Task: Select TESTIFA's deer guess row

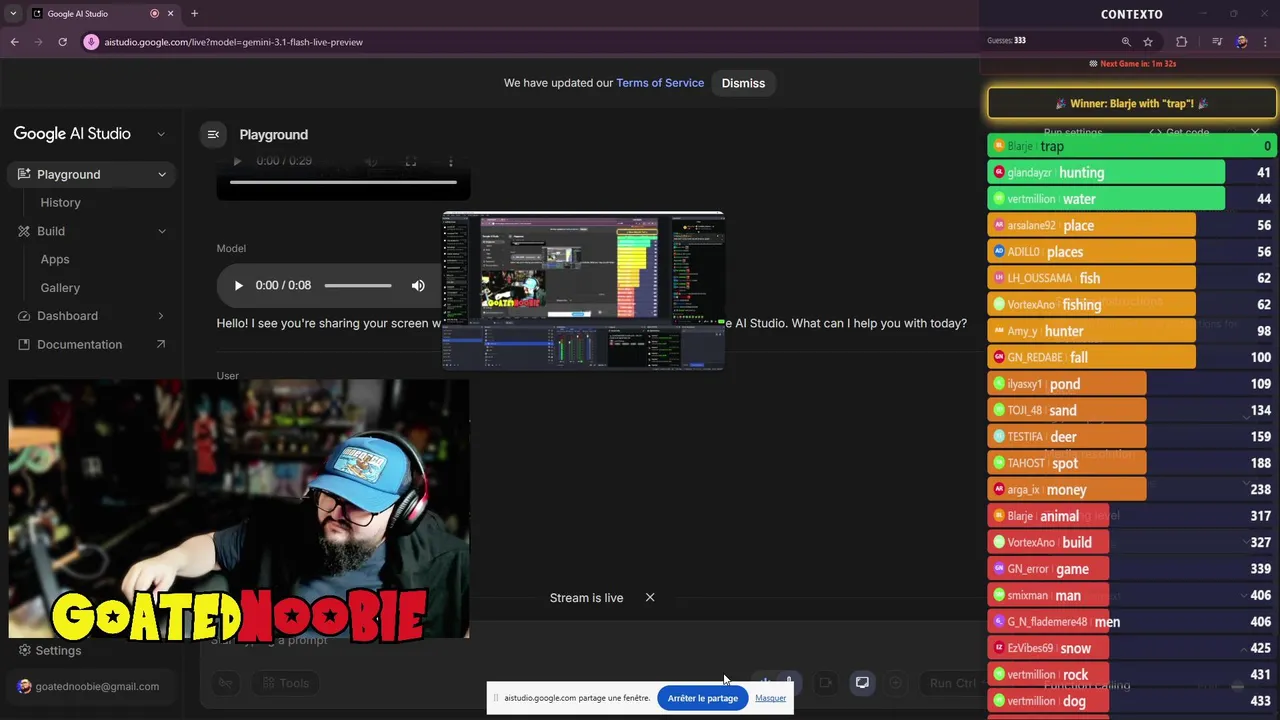Action: tap(1132, 436)
